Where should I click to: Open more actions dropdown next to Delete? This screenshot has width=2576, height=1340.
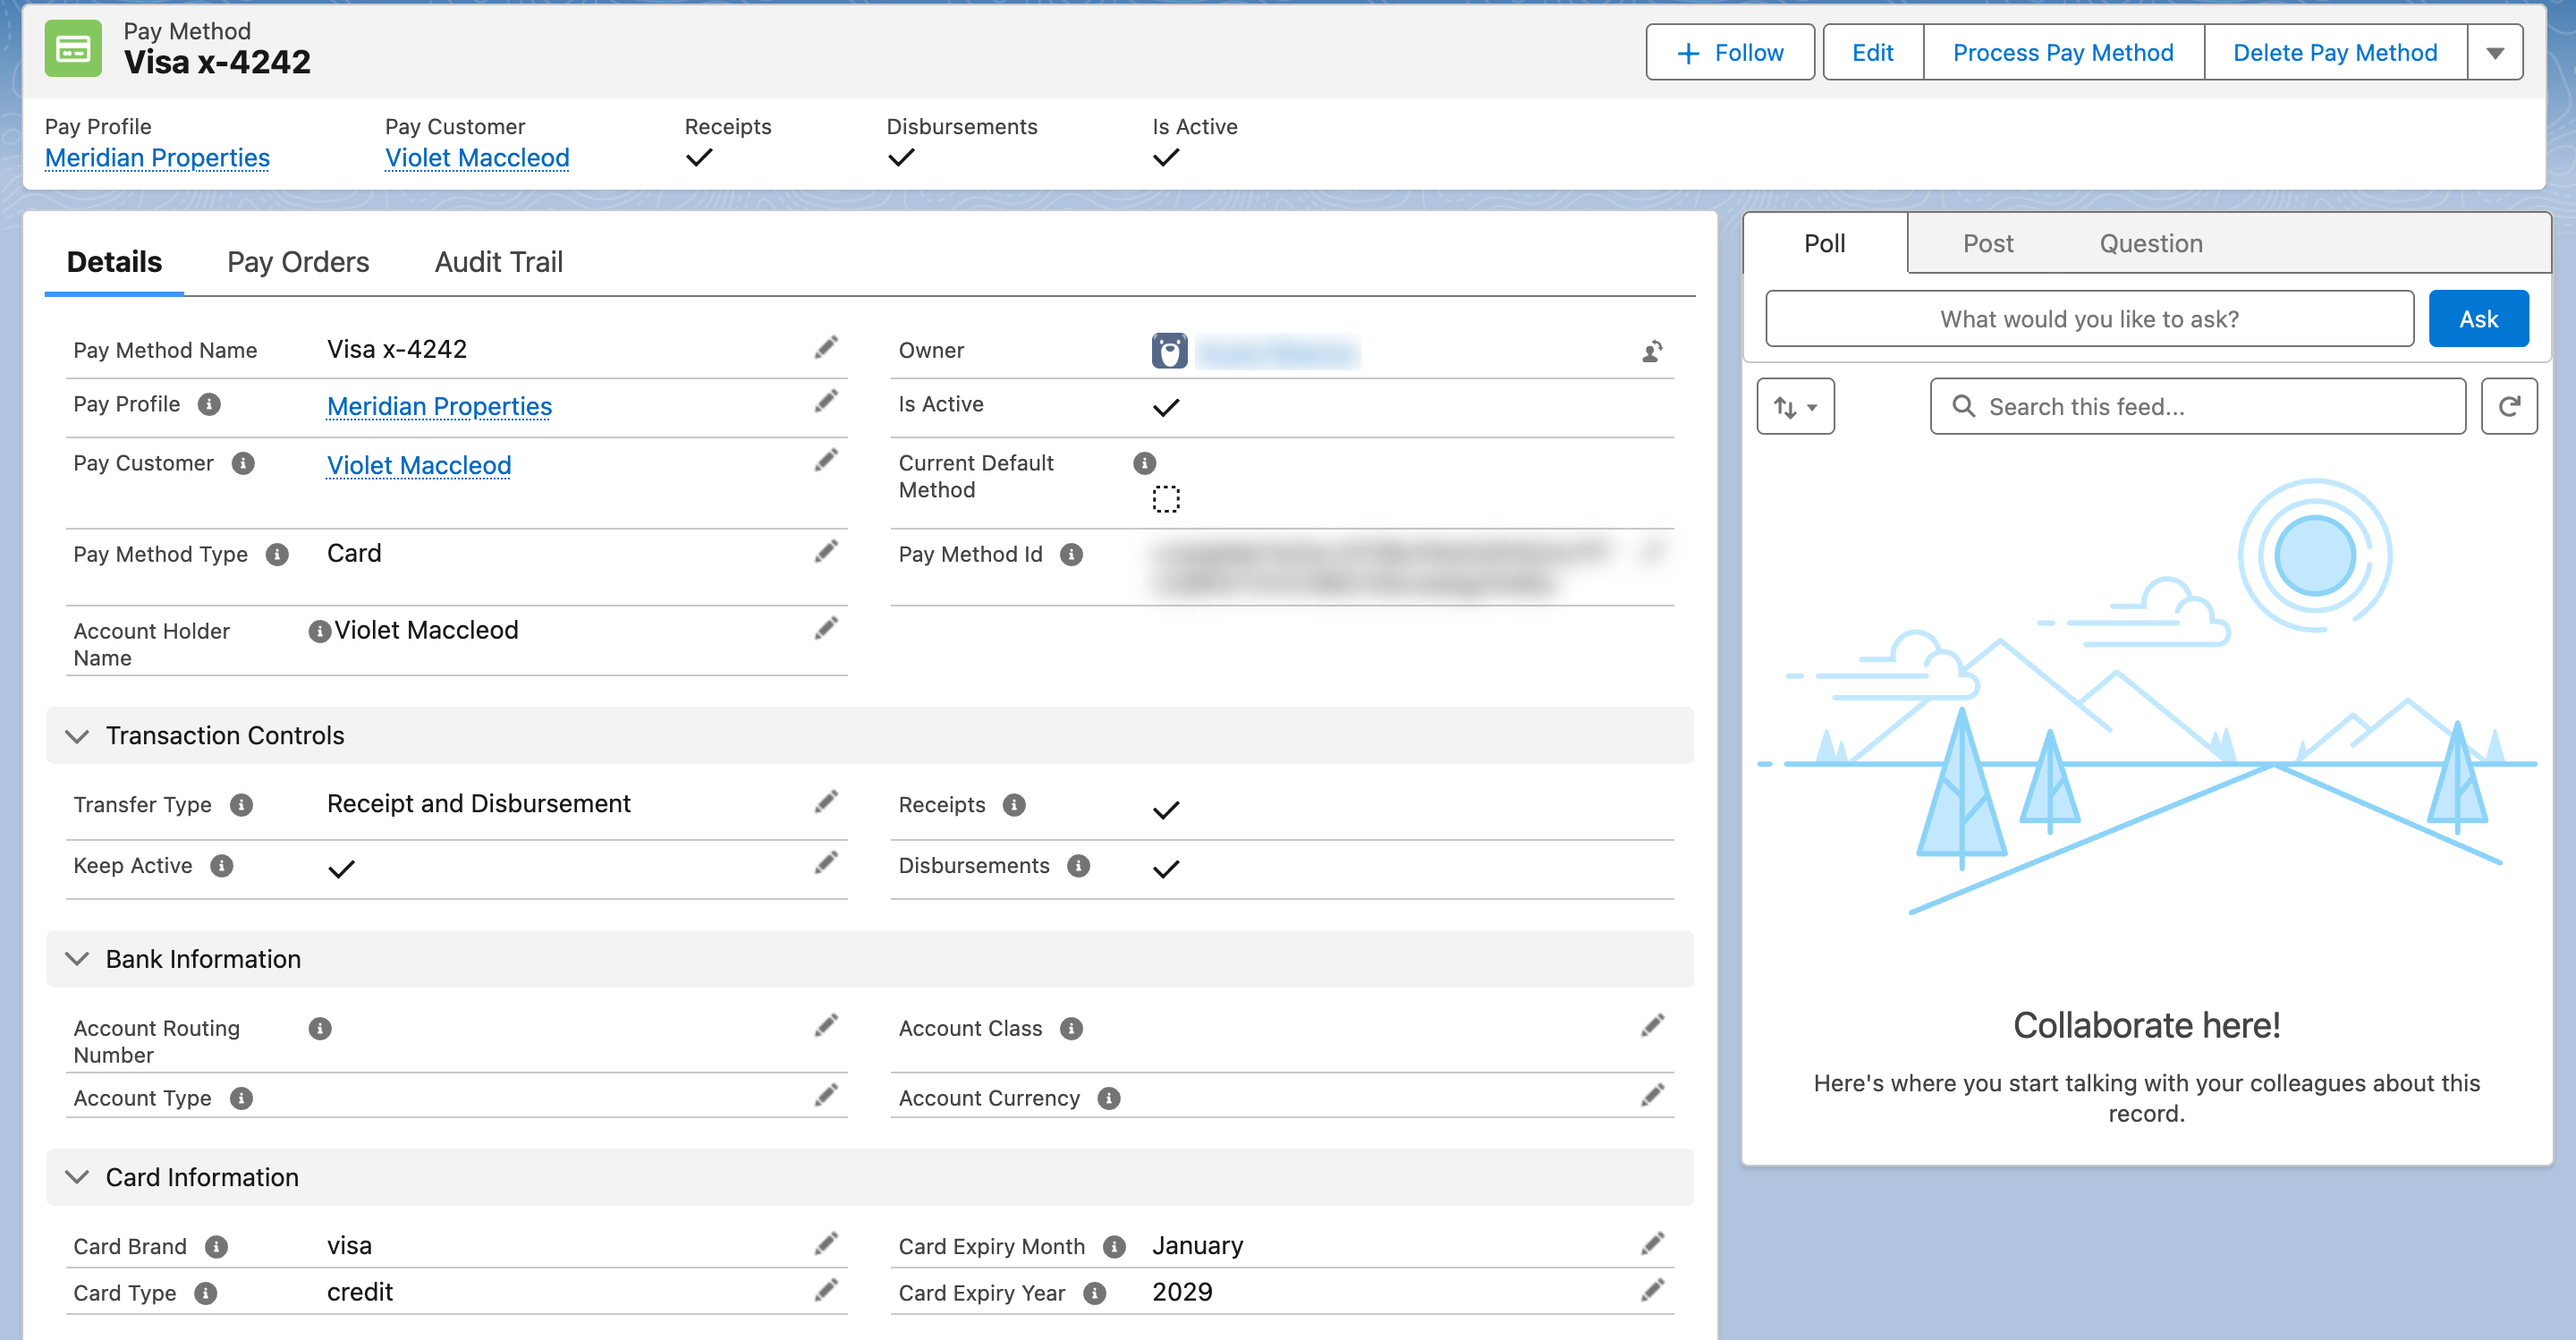(2495, 53)
